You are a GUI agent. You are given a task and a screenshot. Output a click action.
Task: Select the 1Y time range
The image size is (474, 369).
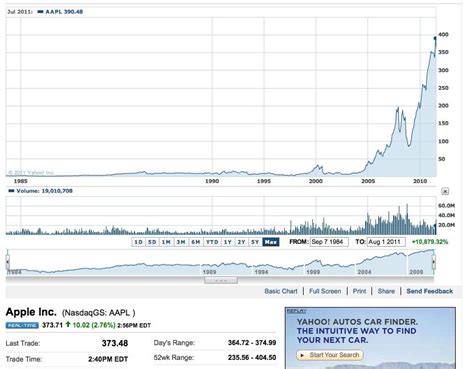[227, 242]
